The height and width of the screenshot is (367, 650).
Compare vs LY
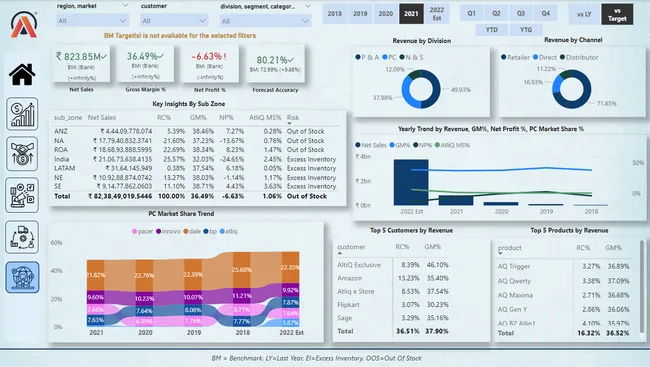tap(584, 14)
